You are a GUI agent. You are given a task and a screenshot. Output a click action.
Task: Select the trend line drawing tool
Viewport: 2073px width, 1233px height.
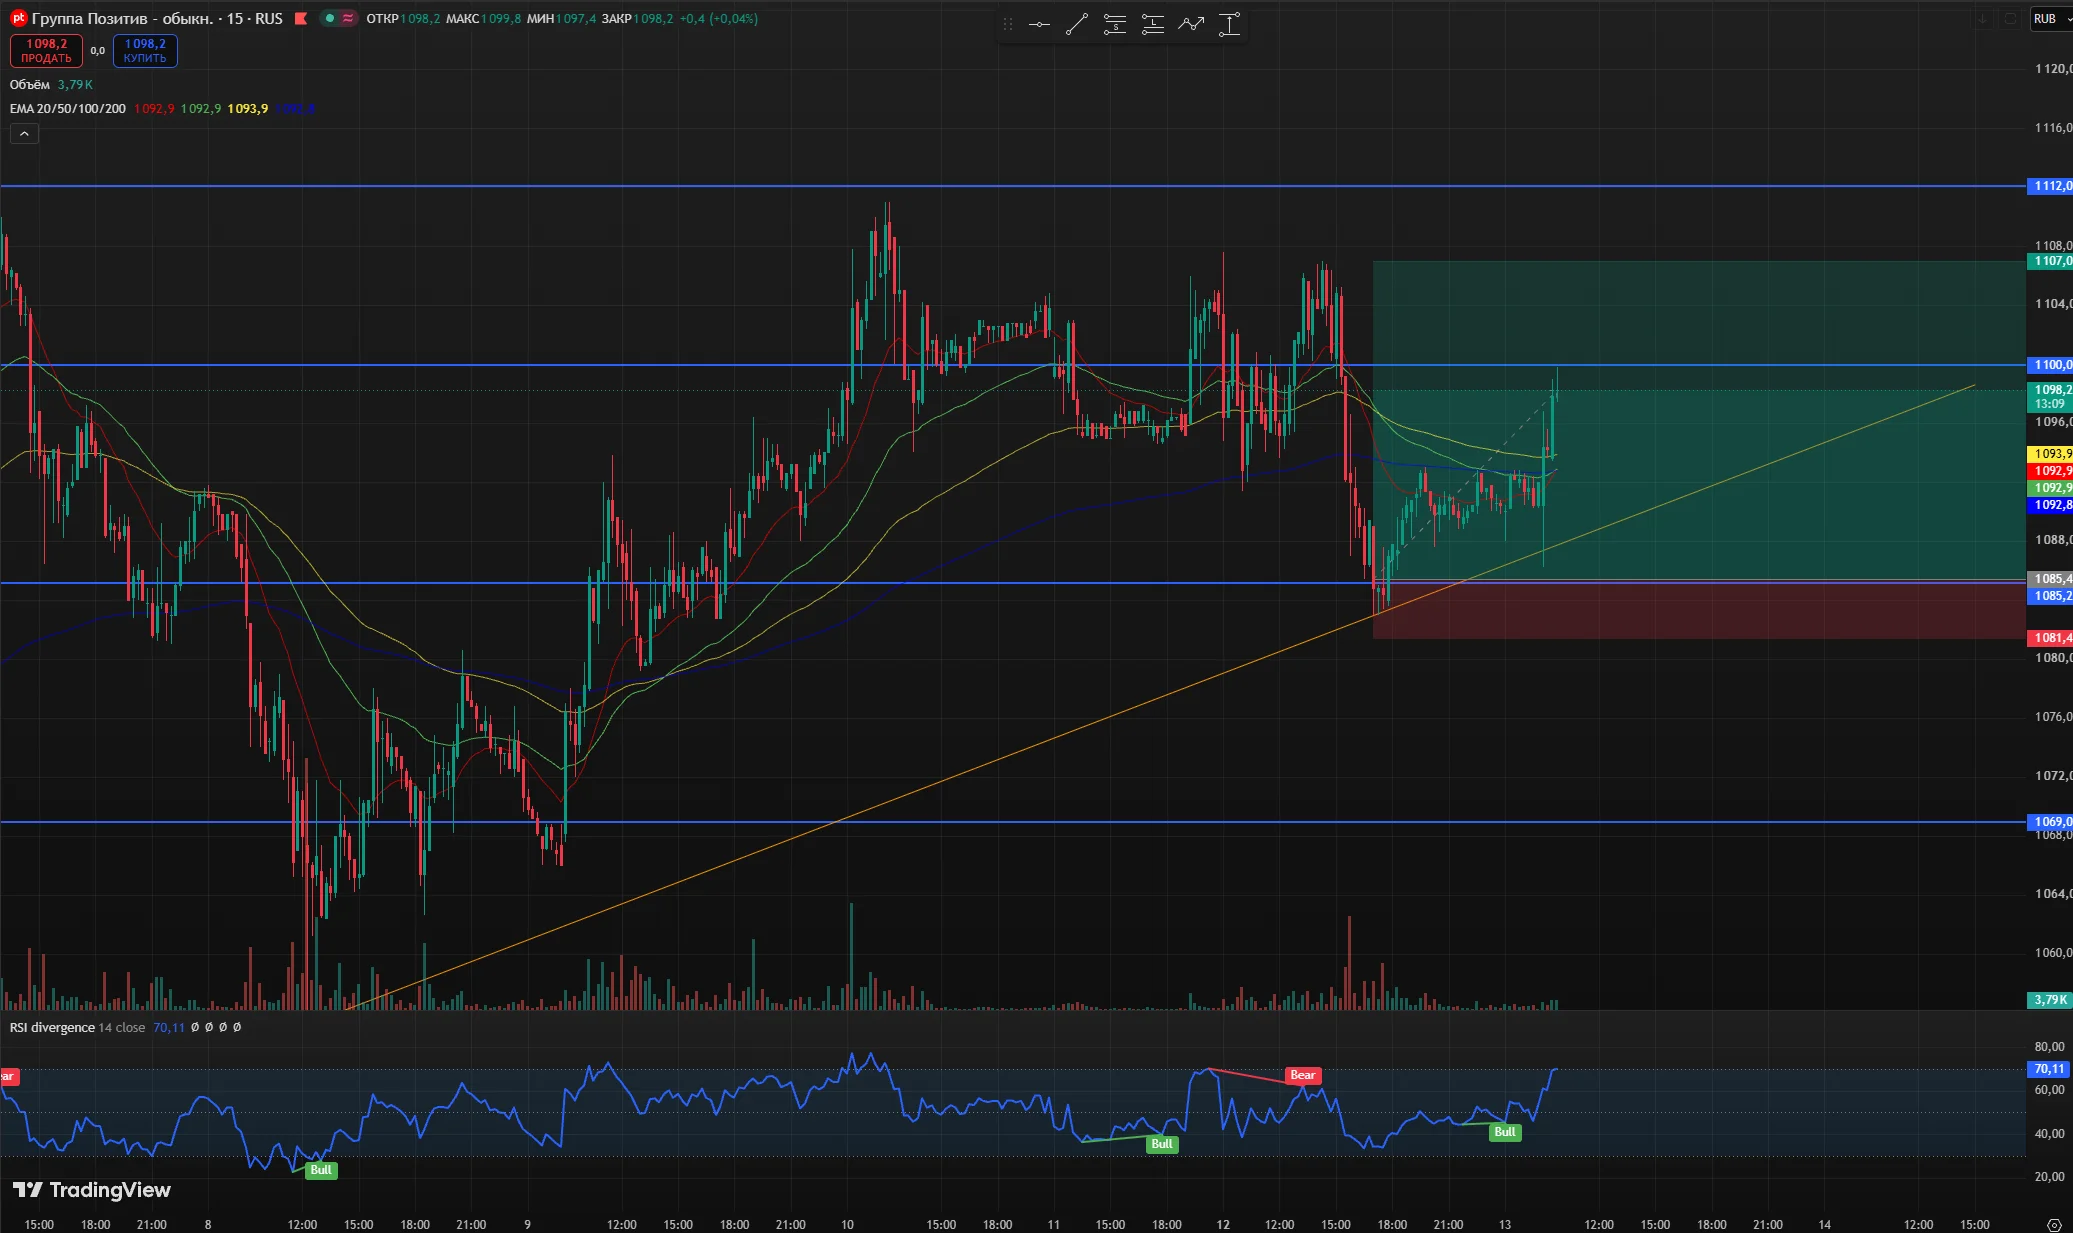[x=1077, y=25]
